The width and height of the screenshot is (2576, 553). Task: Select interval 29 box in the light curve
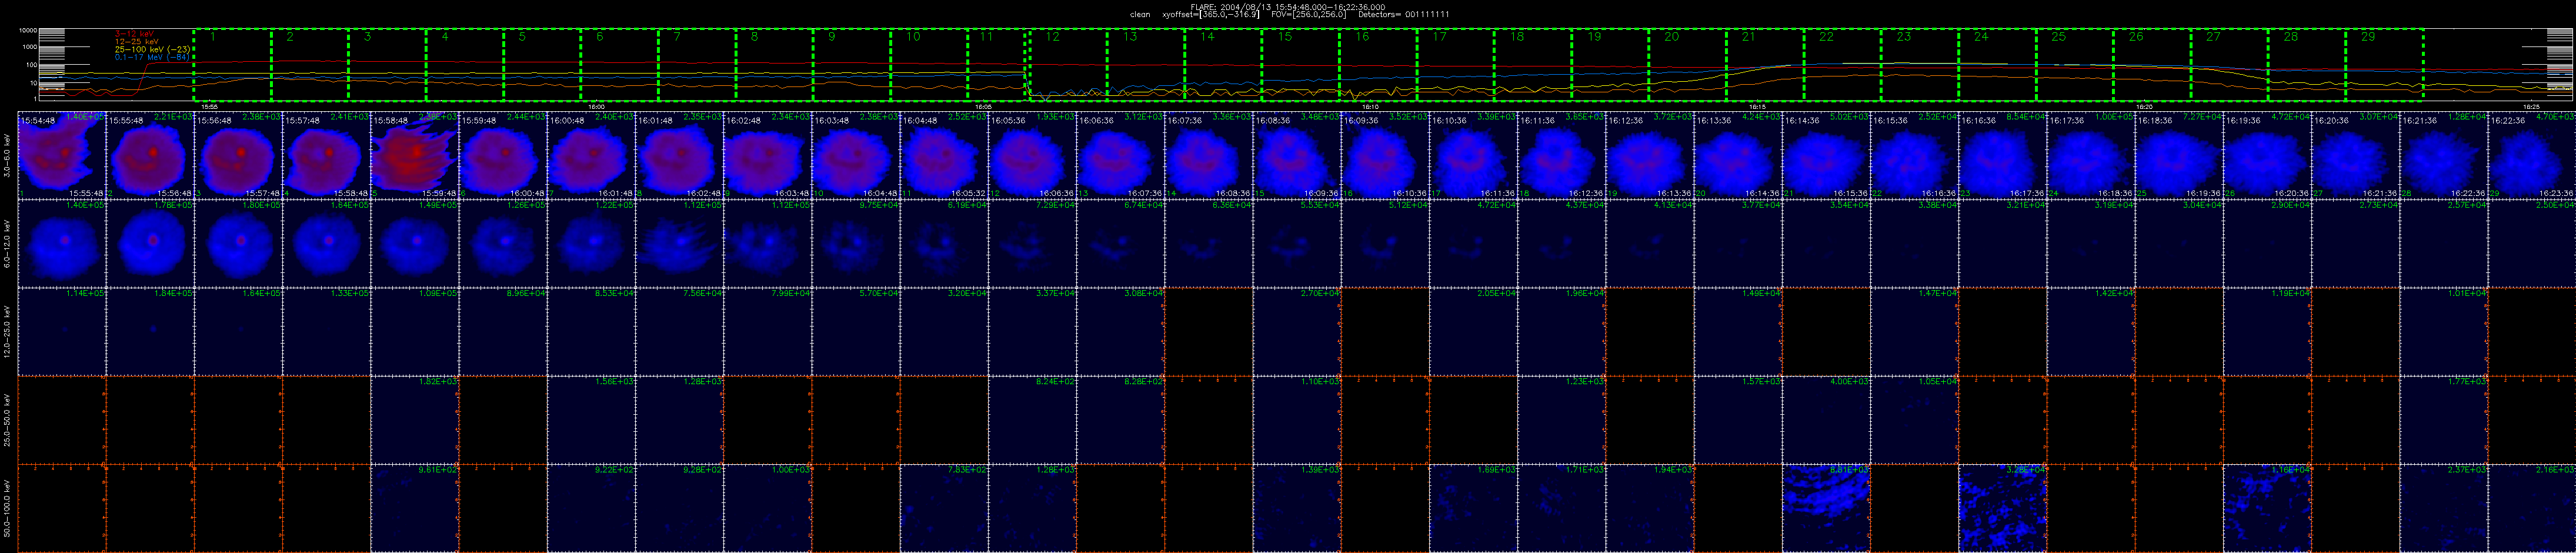pyautogui.click(x=2384, y=65)
